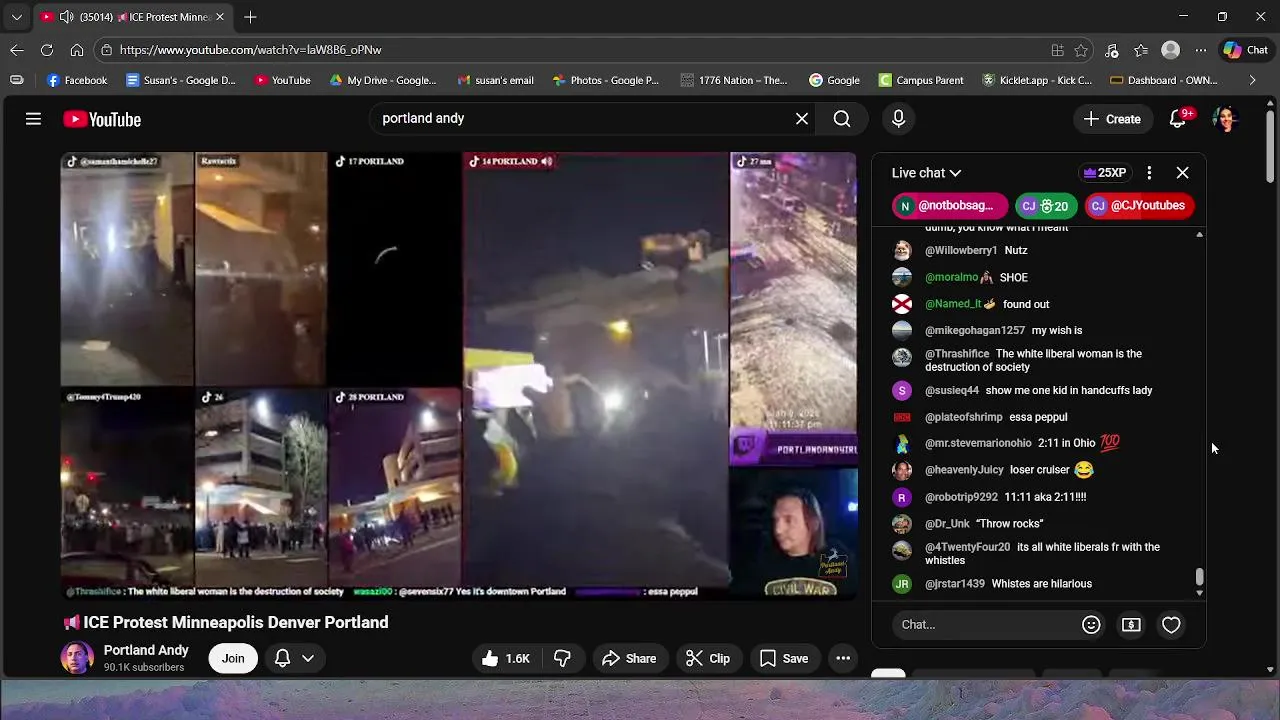Open My Drive bookmark
The height and width of the screenshot is (720, 1280).
coord(382,80)
